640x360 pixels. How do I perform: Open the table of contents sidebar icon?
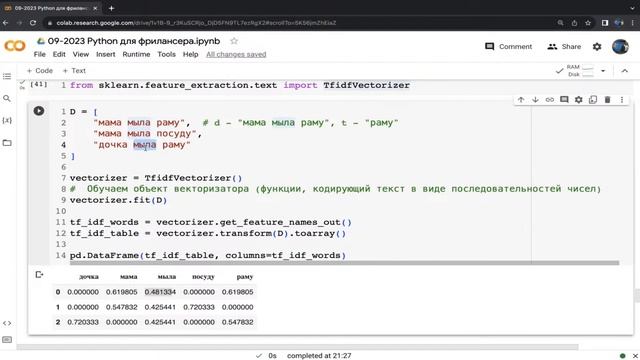coord(7,76)
